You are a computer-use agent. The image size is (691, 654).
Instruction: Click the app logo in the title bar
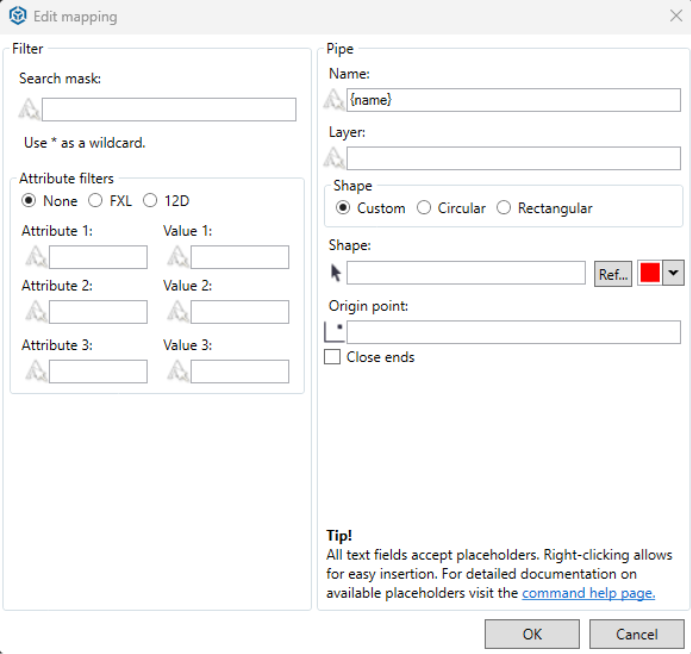pyautogui.click(x=18, y=16)
